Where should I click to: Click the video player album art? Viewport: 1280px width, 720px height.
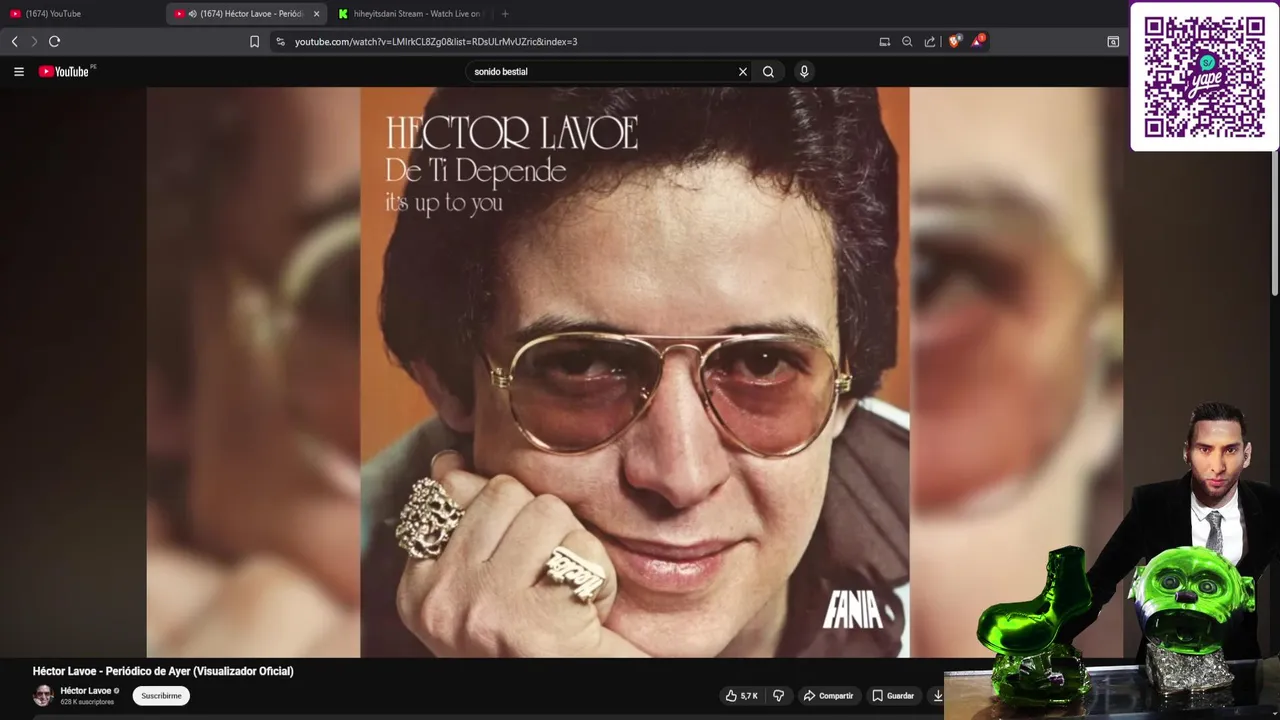point(635,372)
